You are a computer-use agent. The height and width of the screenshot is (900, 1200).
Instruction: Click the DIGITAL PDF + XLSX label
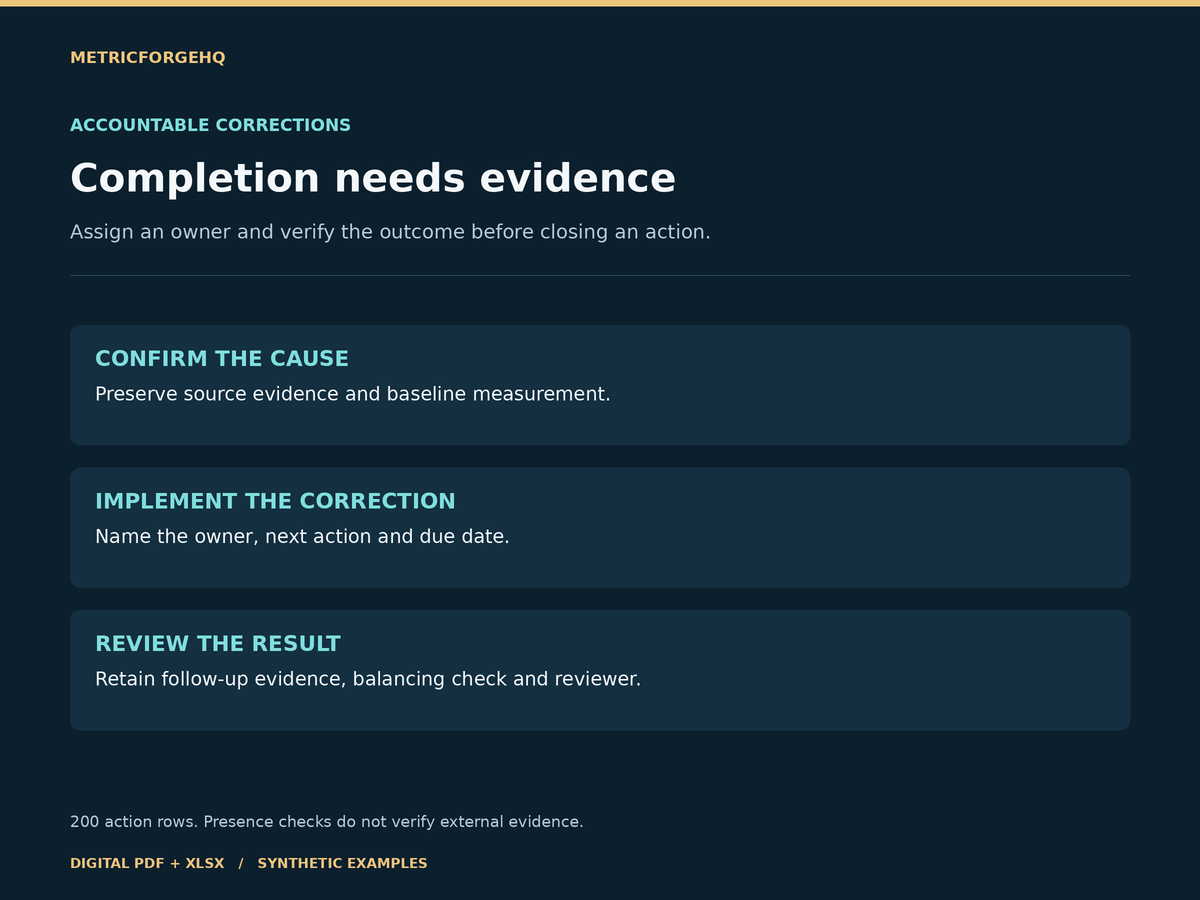pyautogui.click(x=147, y=863)
